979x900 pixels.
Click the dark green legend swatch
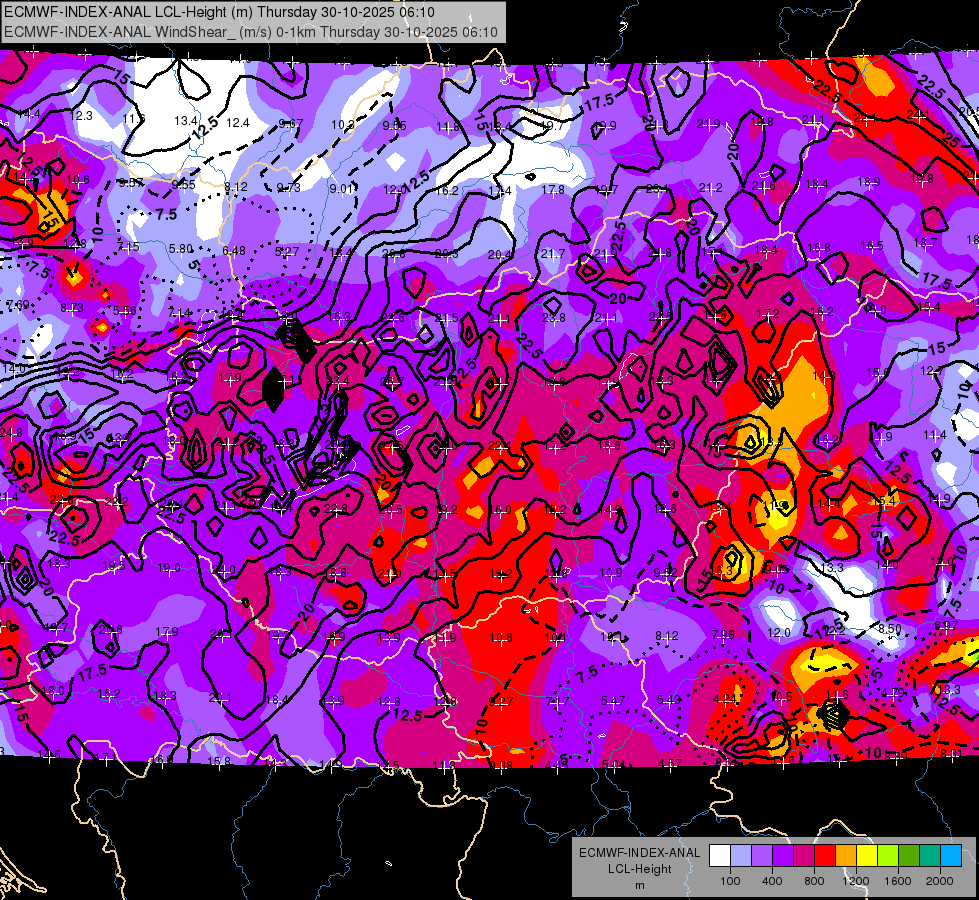pyautogui.click(x=909, y=856)
